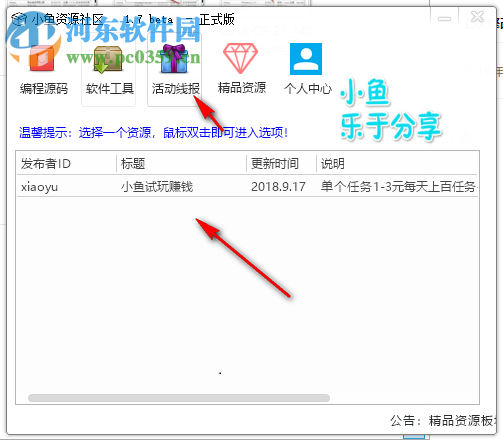Click the 软件工具 label
Image resolution: width=503 pixels, height=441 pixels.
(110, 89)
